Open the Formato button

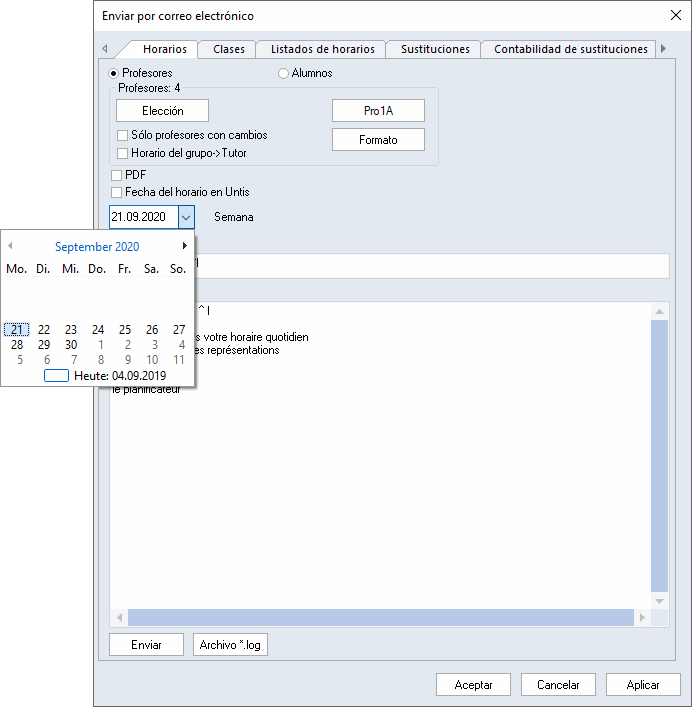tap(378, 140)
